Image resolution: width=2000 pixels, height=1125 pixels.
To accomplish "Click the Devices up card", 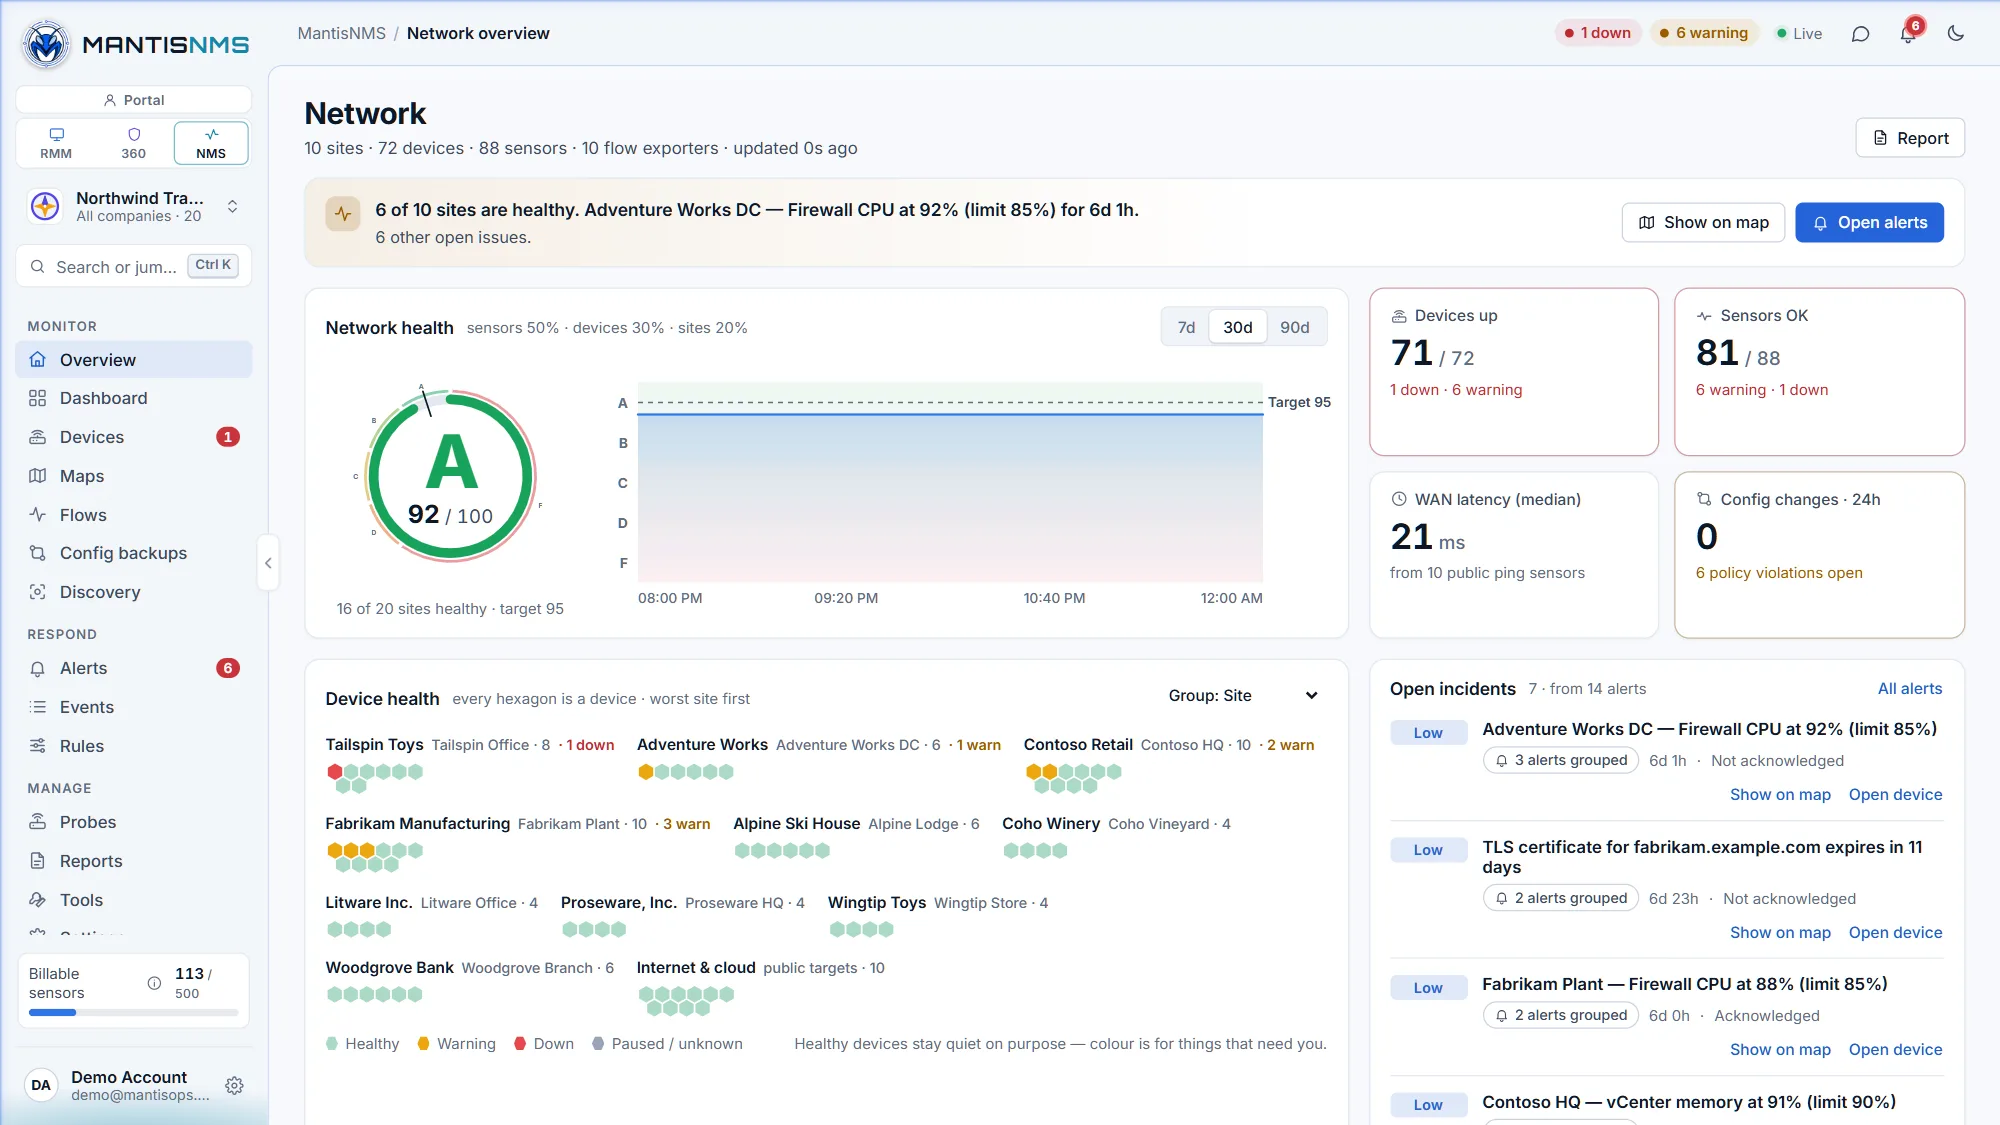I will 1513,372.
